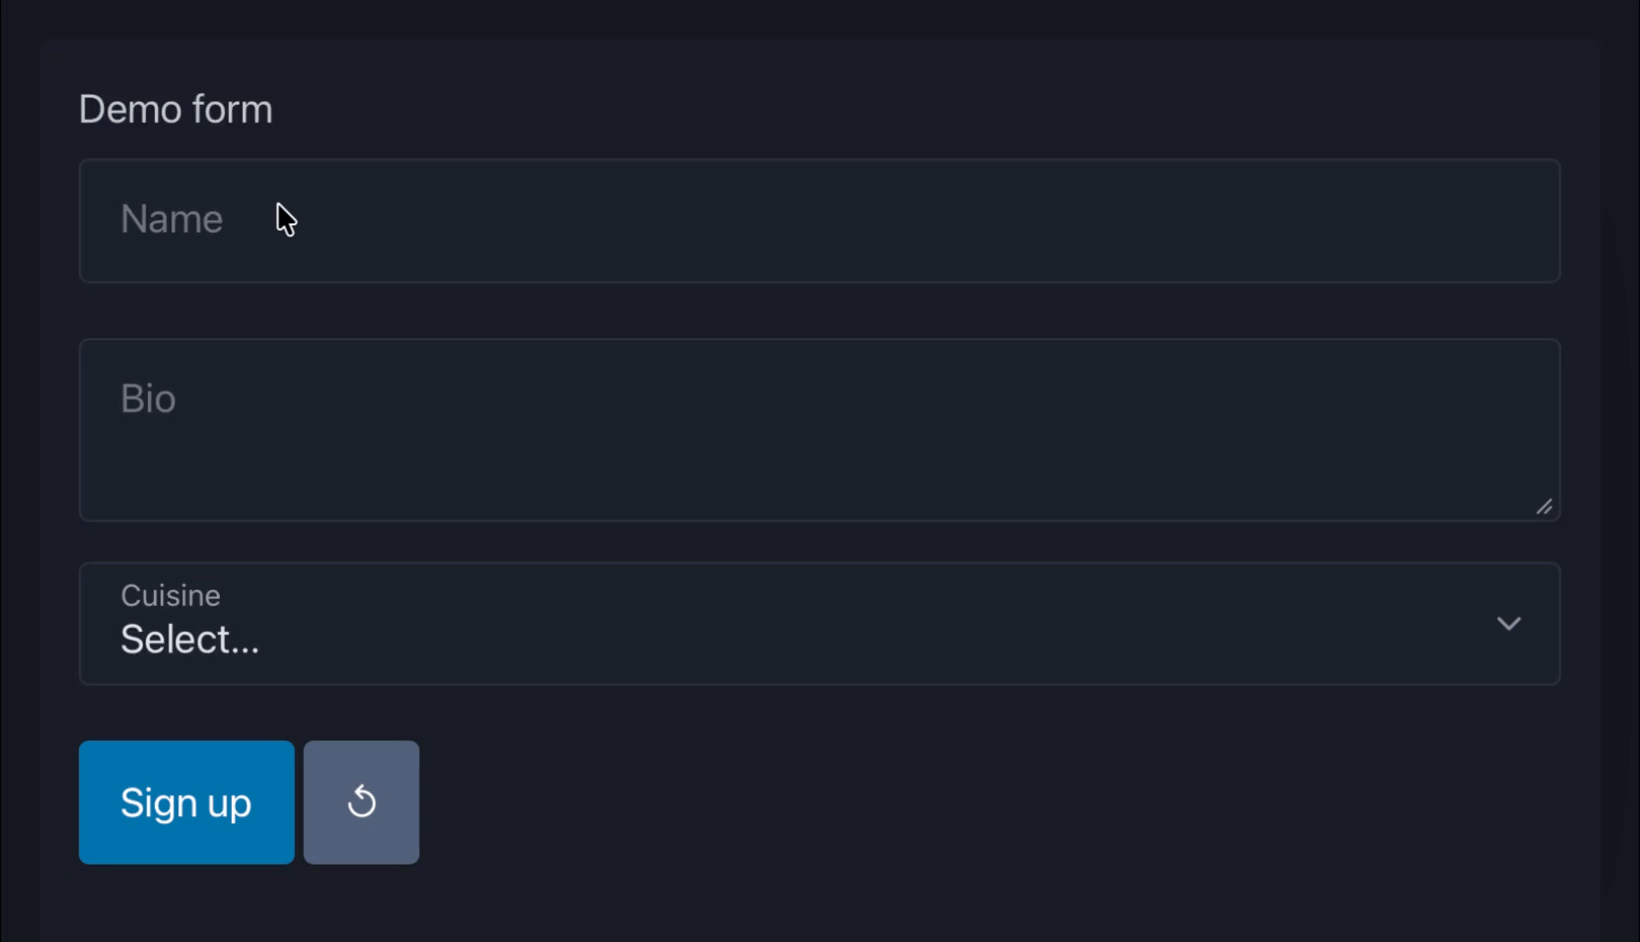Click the right end of the Name field
Viewport: 1640px width, 942px height.
[x=1500, y=220]
